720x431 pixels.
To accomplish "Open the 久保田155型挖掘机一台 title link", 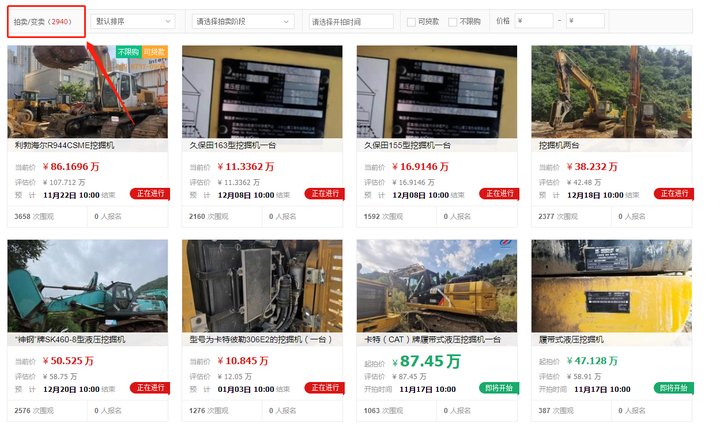I will coord(405,145).
